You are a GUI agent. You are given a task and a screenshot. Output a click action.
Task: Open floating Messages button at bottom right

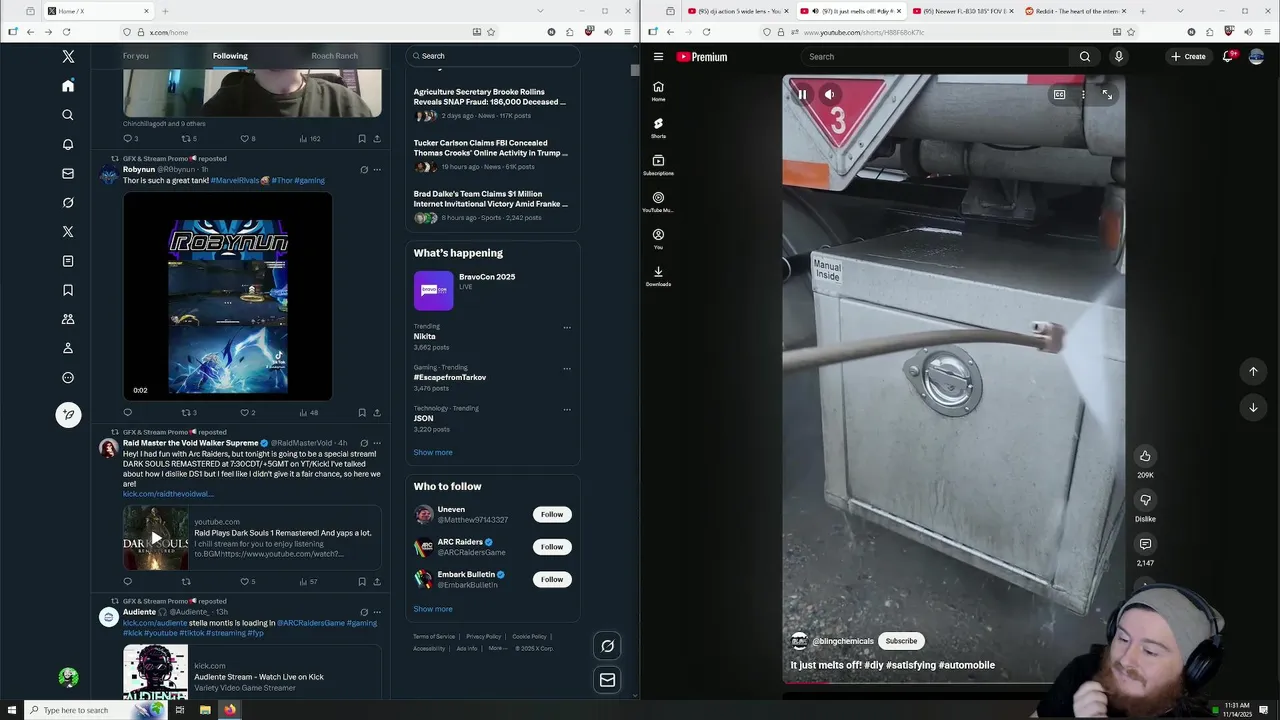[607, 680]
